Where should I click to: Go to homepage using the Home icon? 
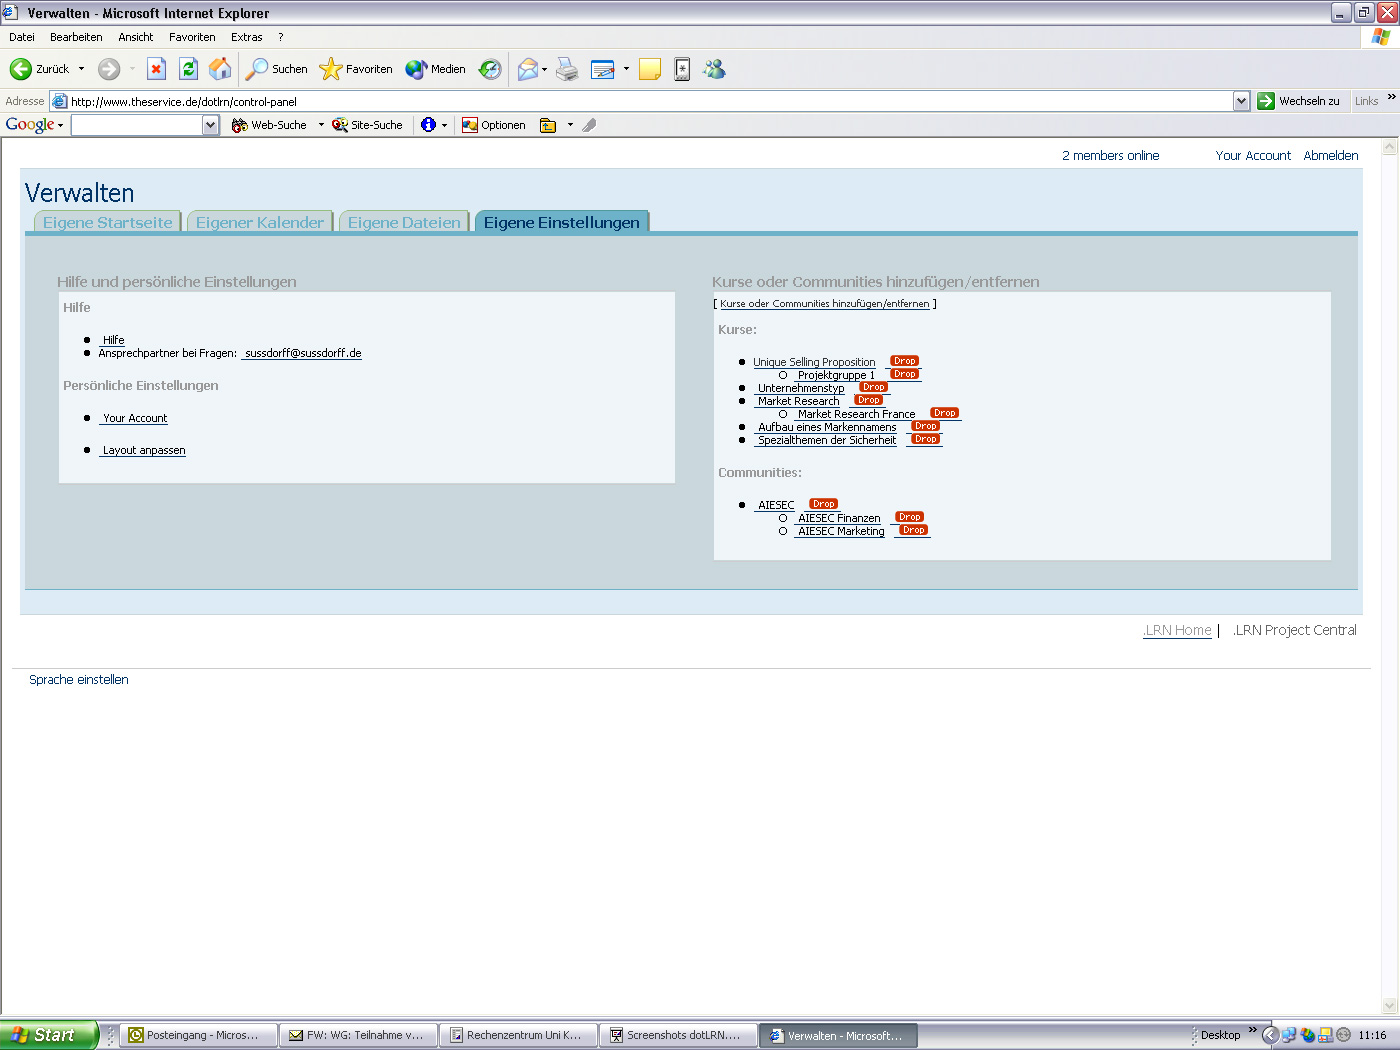pyautogui.click(x=219, y=69)
